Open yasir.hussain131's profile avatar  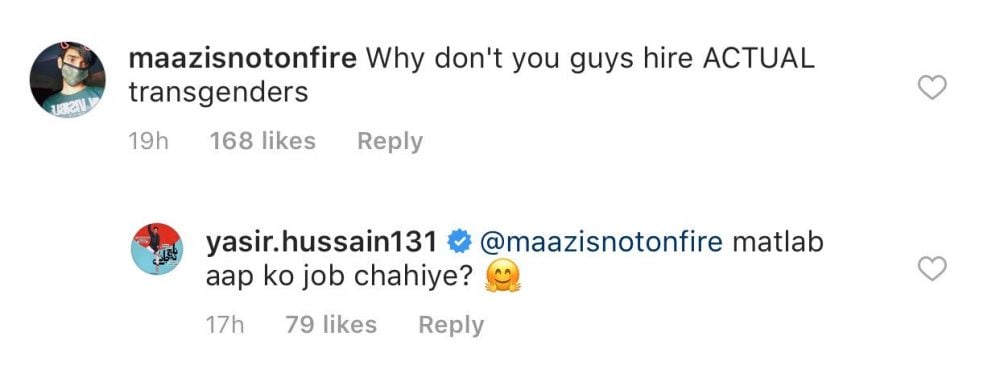tap(157, 249)
